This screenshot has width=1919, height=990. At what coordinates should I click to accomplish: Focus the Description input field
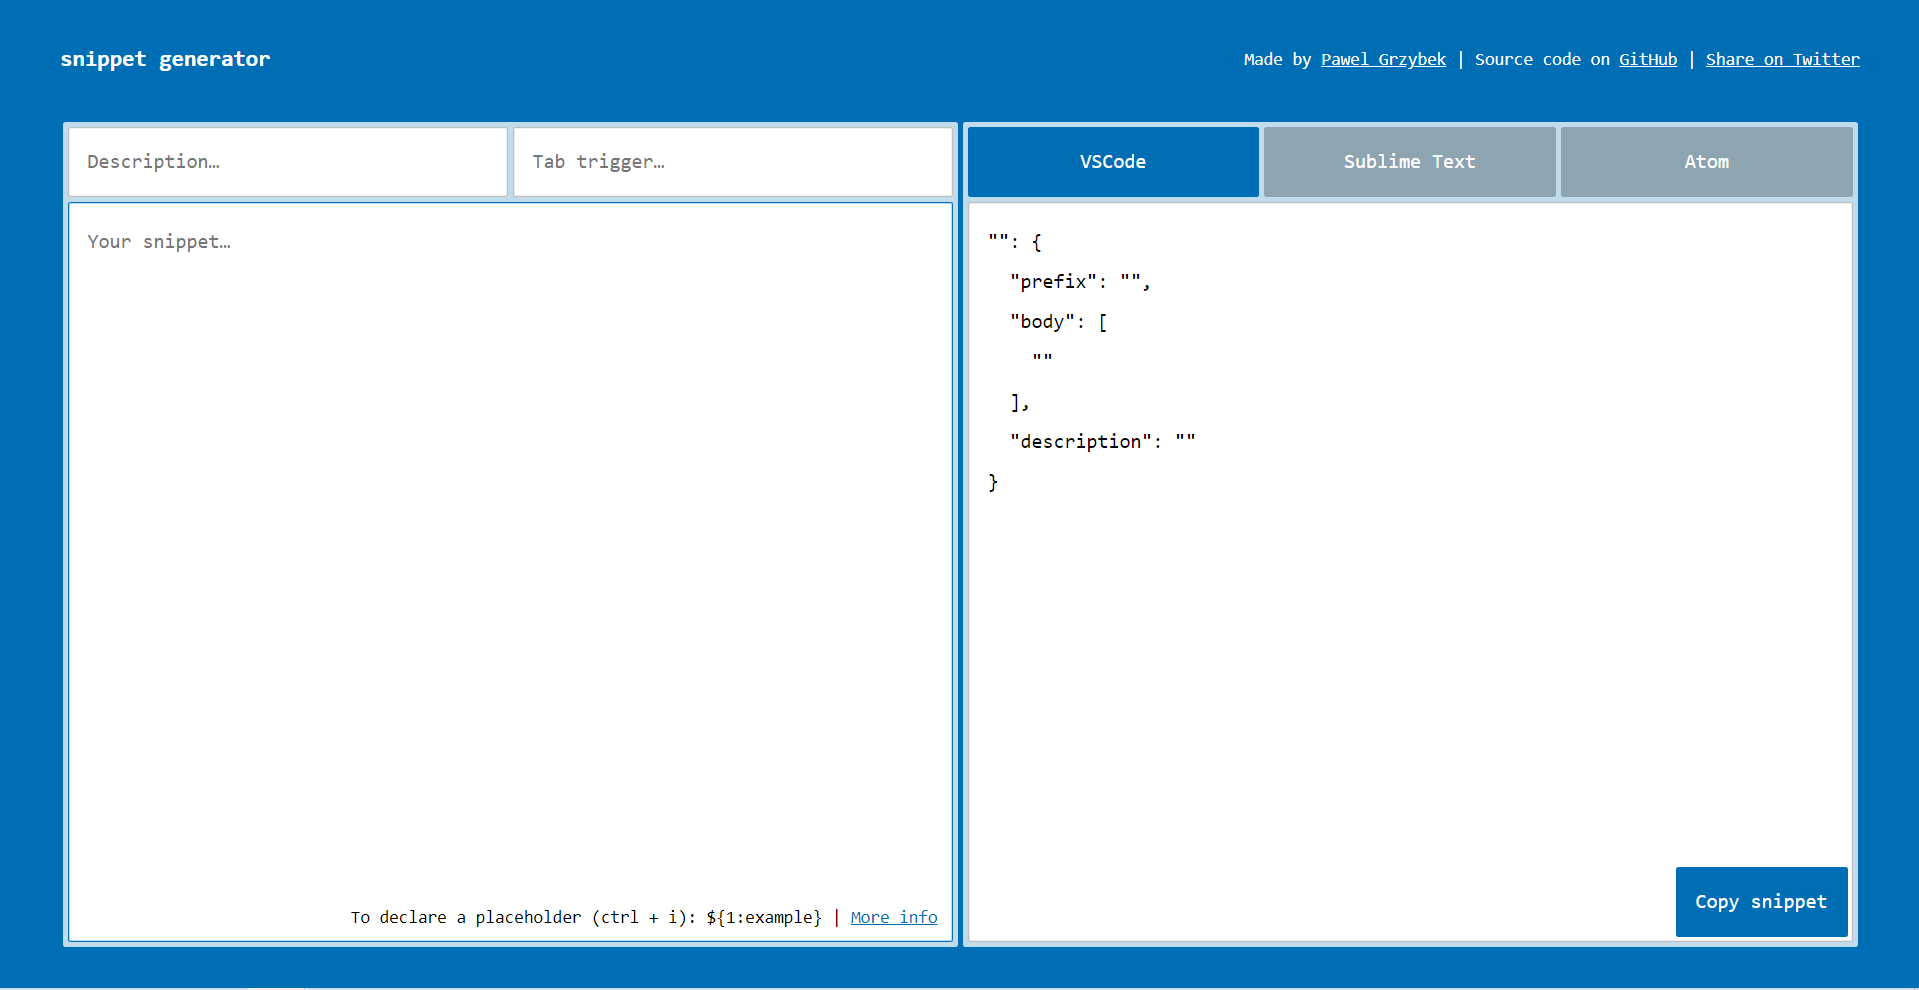[x=288, y=162]
